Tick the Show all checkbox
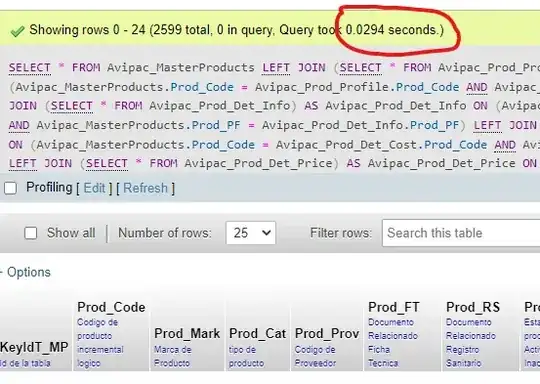 point(31,233)
